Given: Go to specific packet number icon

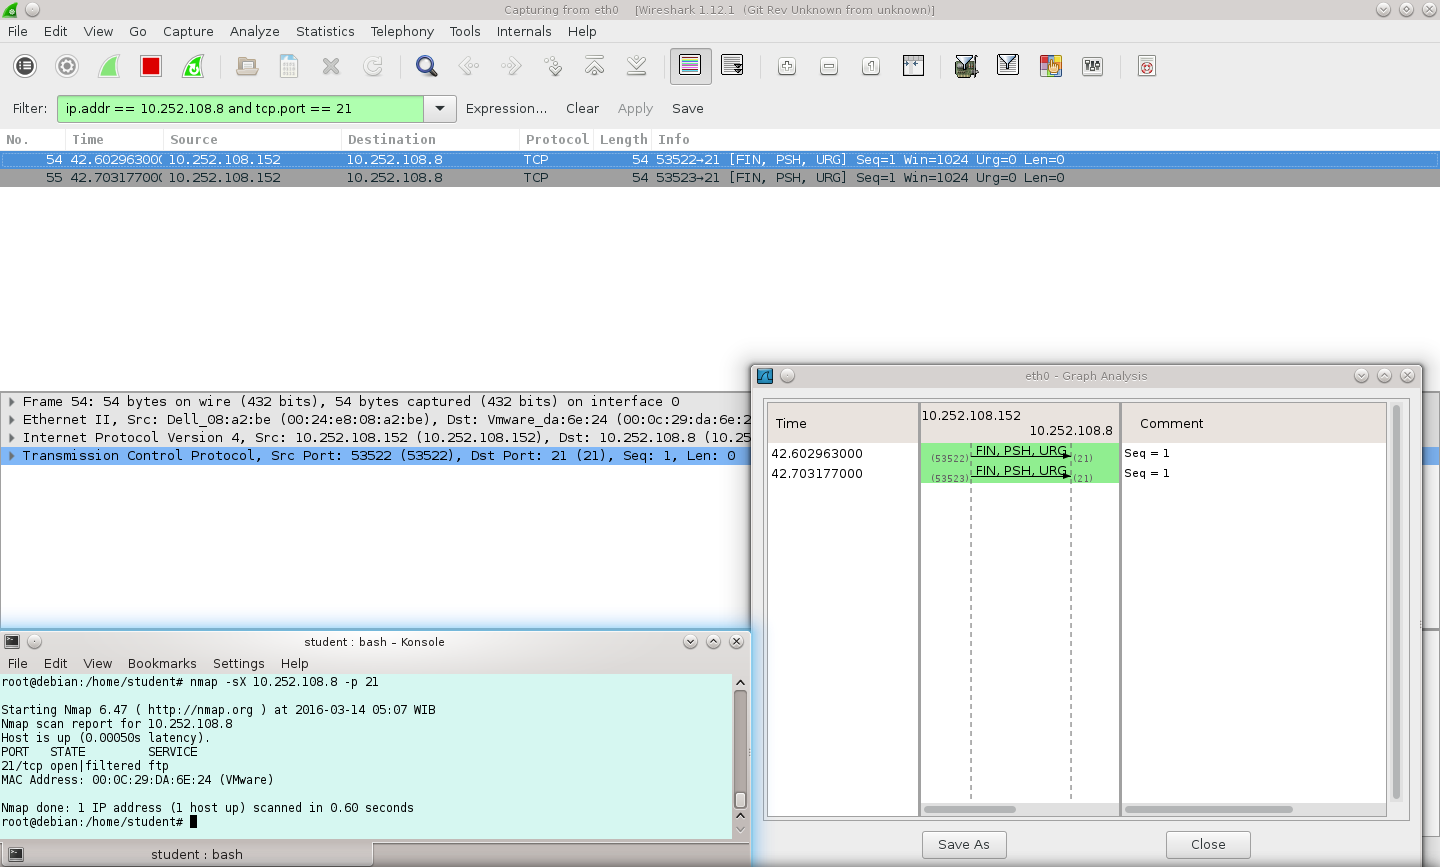Looking at the screenshot, I should 553,67.
